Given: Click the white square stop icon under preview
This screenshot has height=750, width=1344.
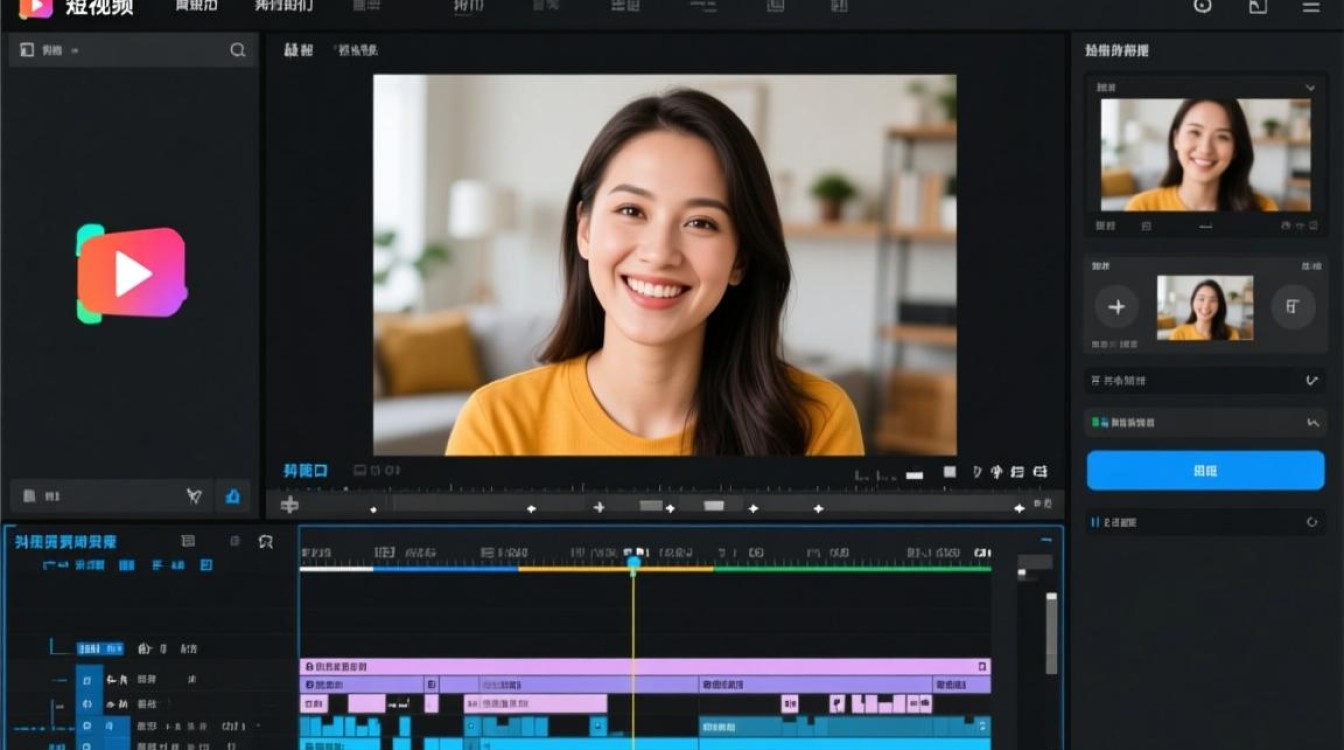Looking at the screenshot, I should (950, 472).
